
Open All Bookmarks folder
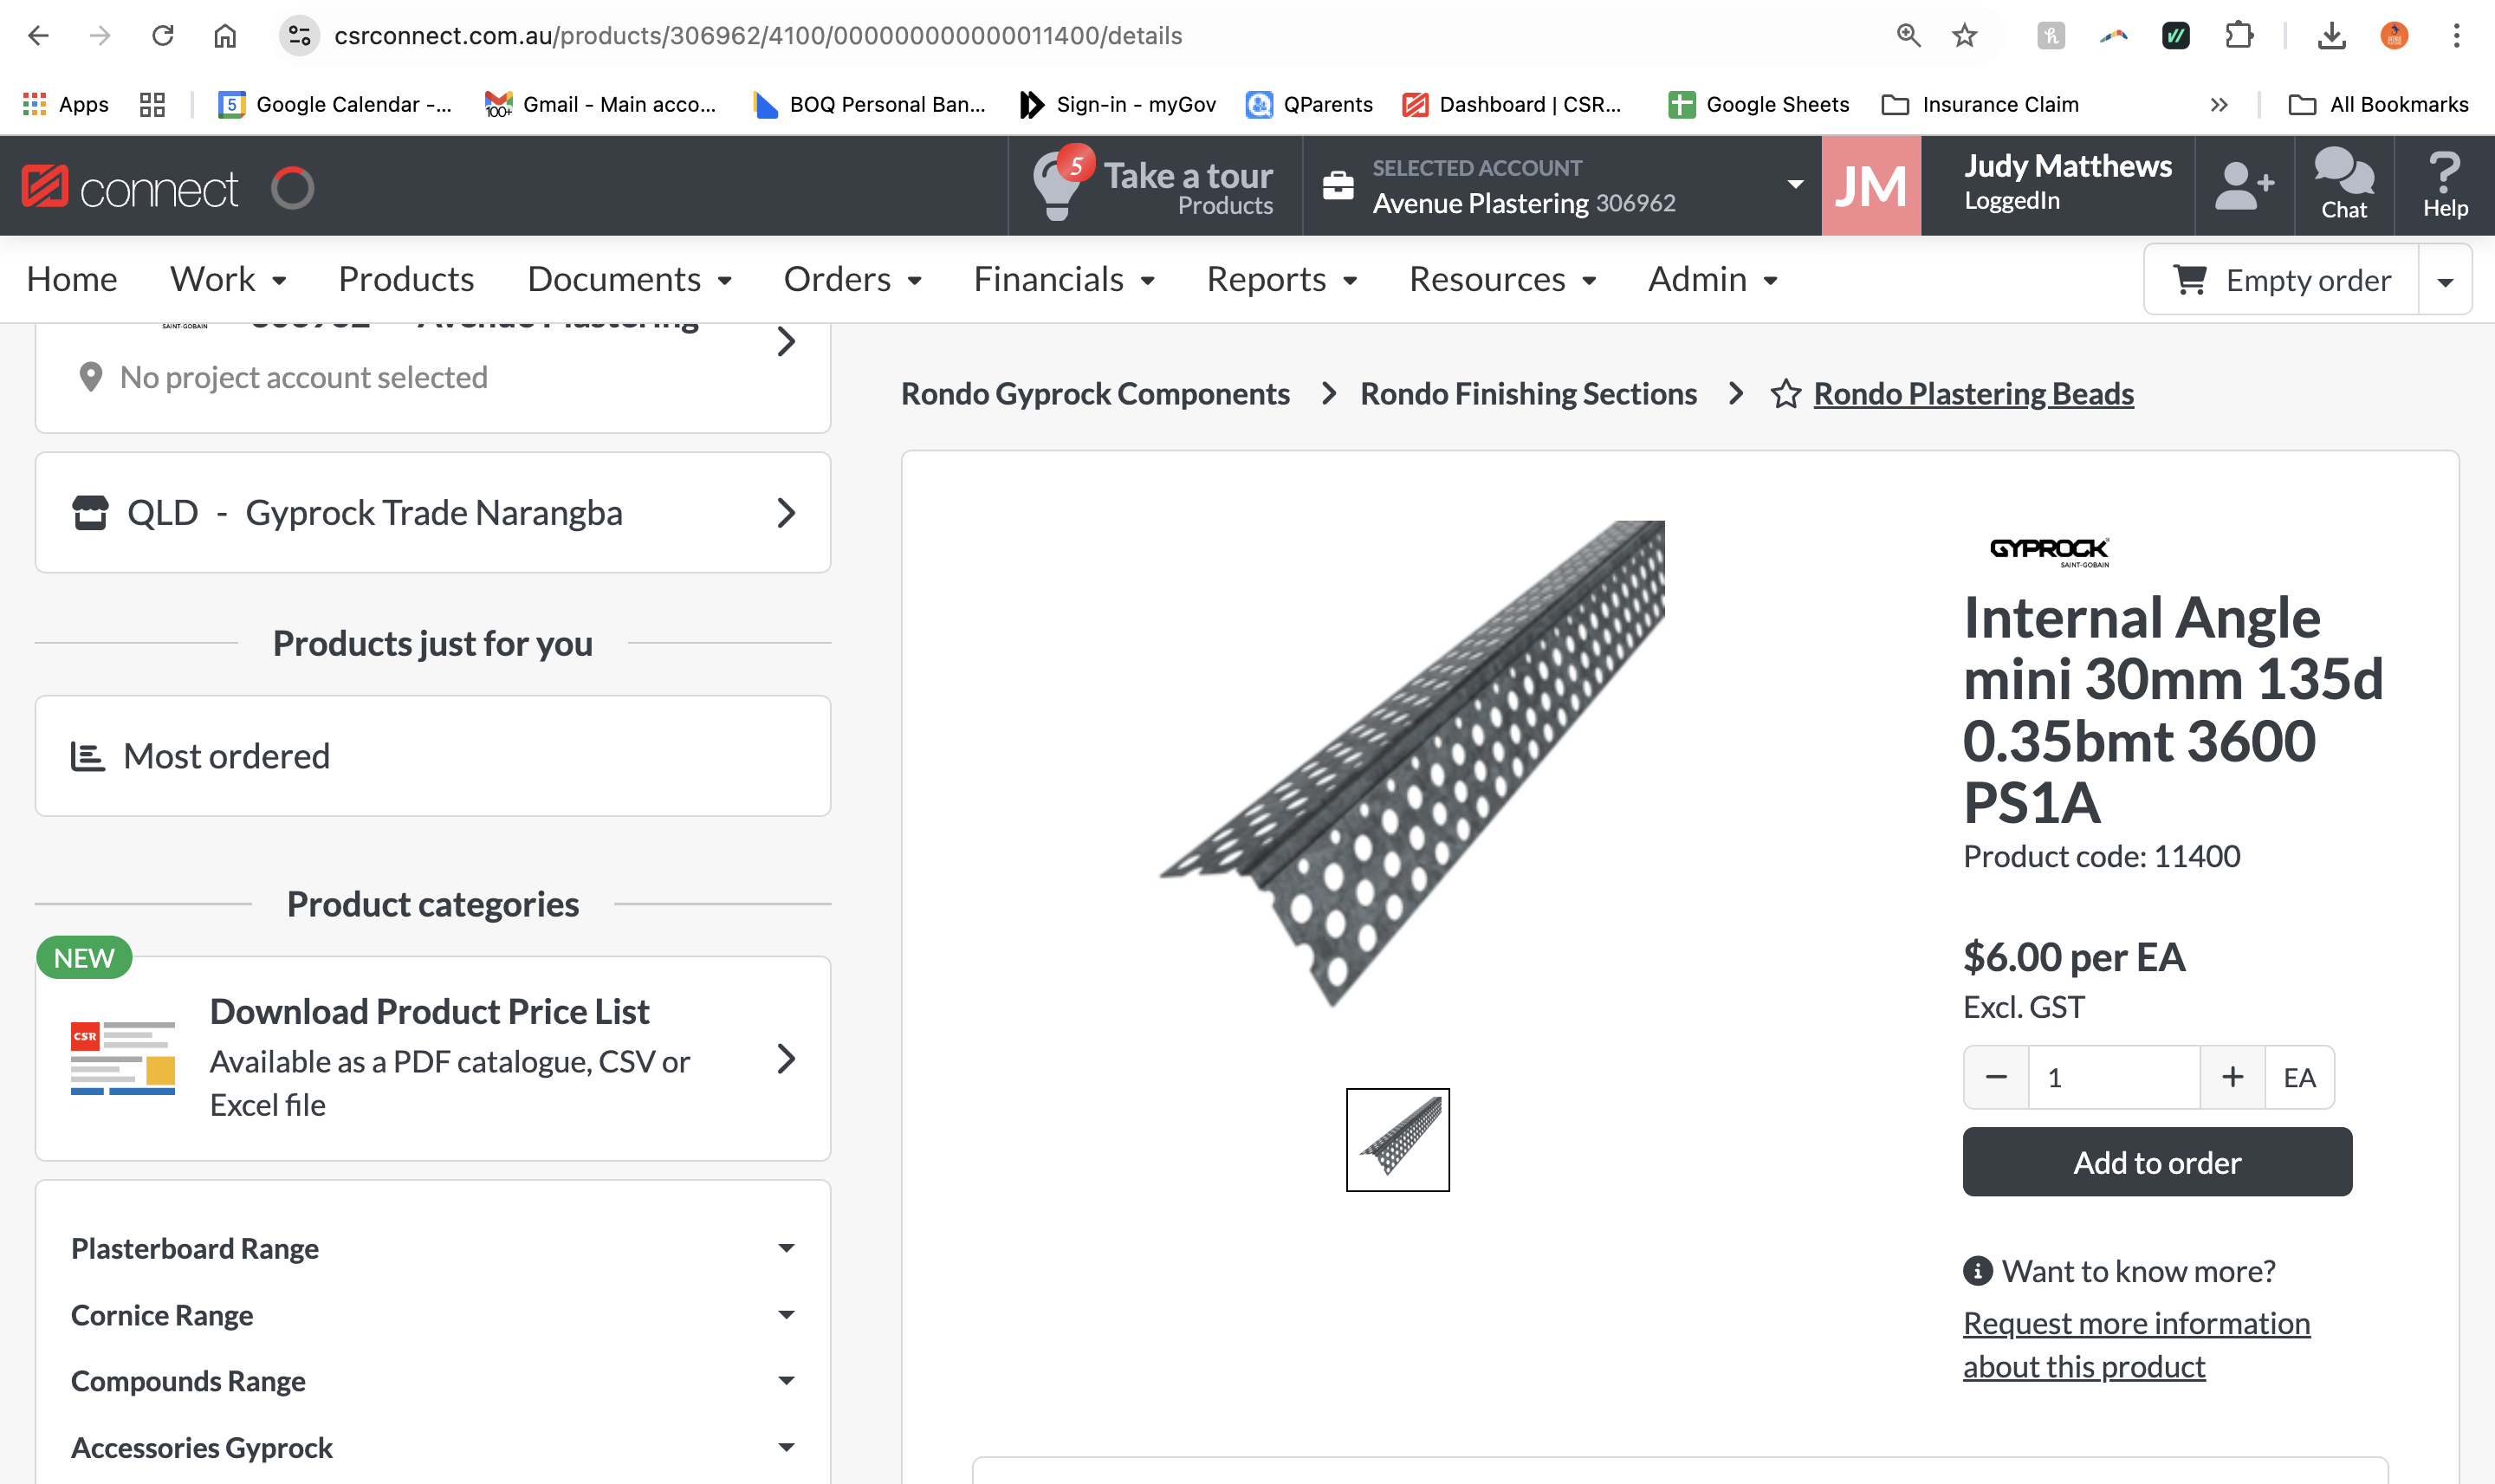(x=2379, y=104)
